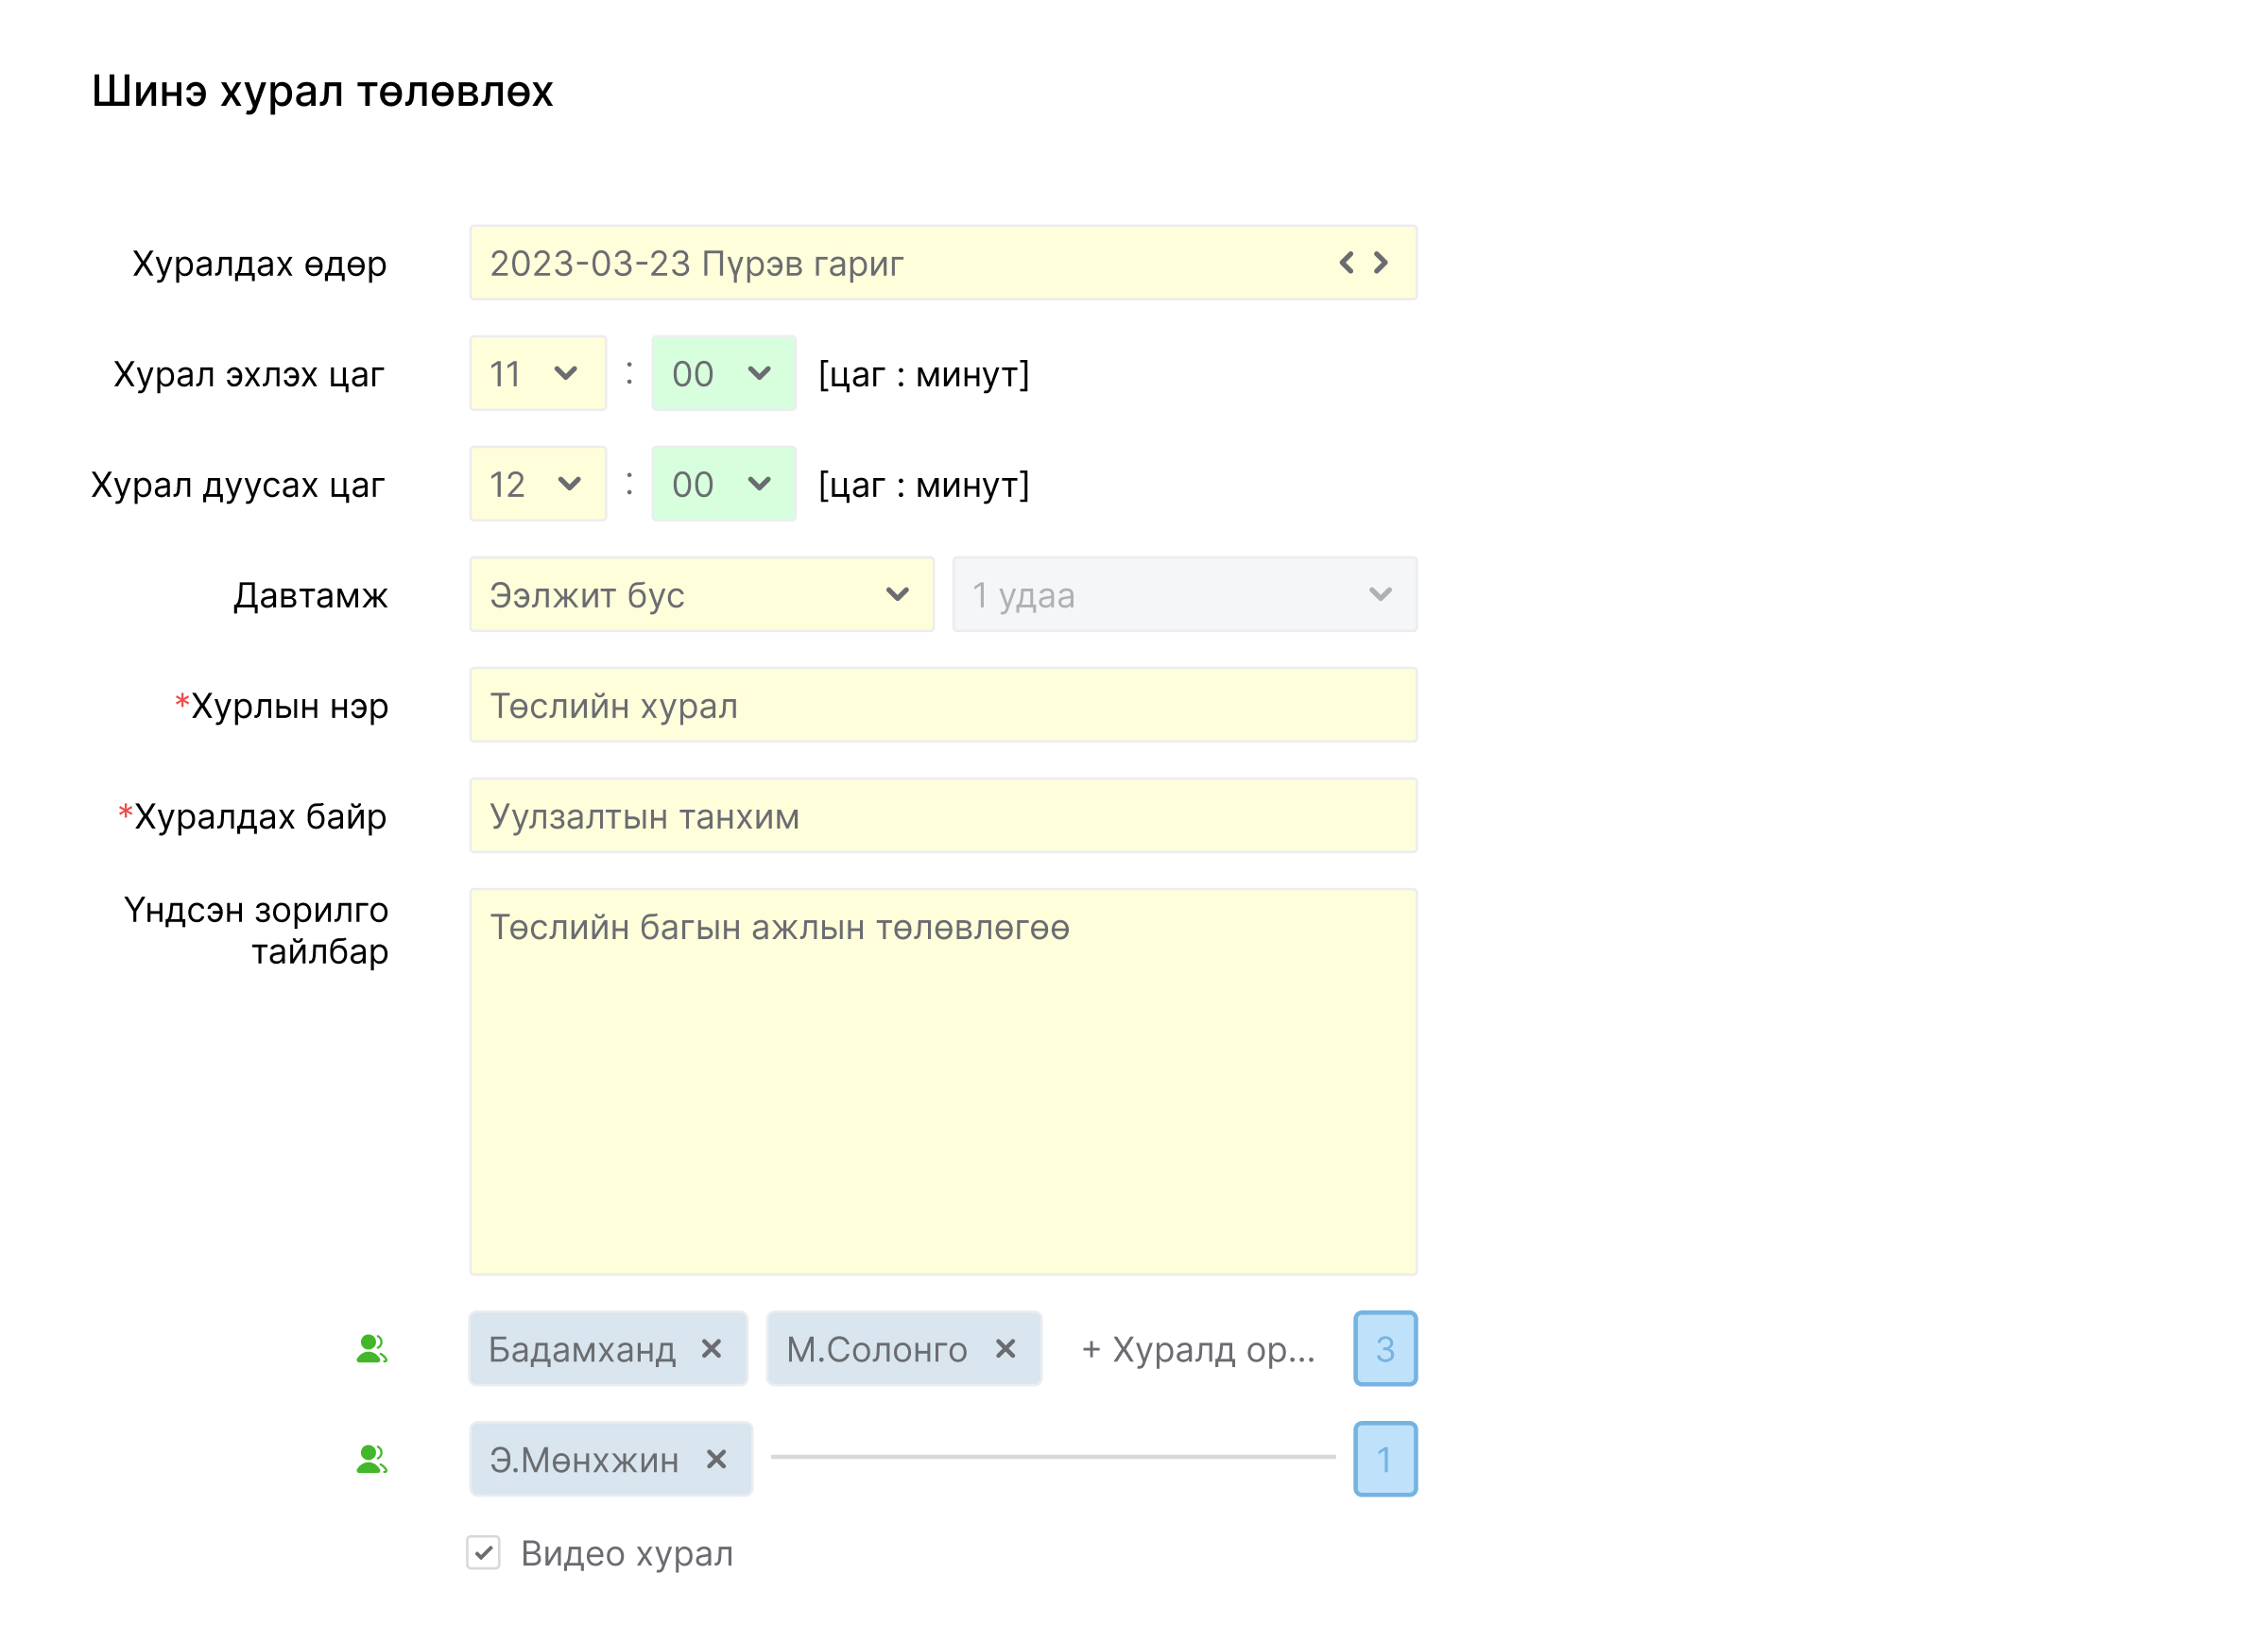Remove М.Солонго from attendees
This screenshot has width=2268, height=1625.
[x=1005, y=1349]
